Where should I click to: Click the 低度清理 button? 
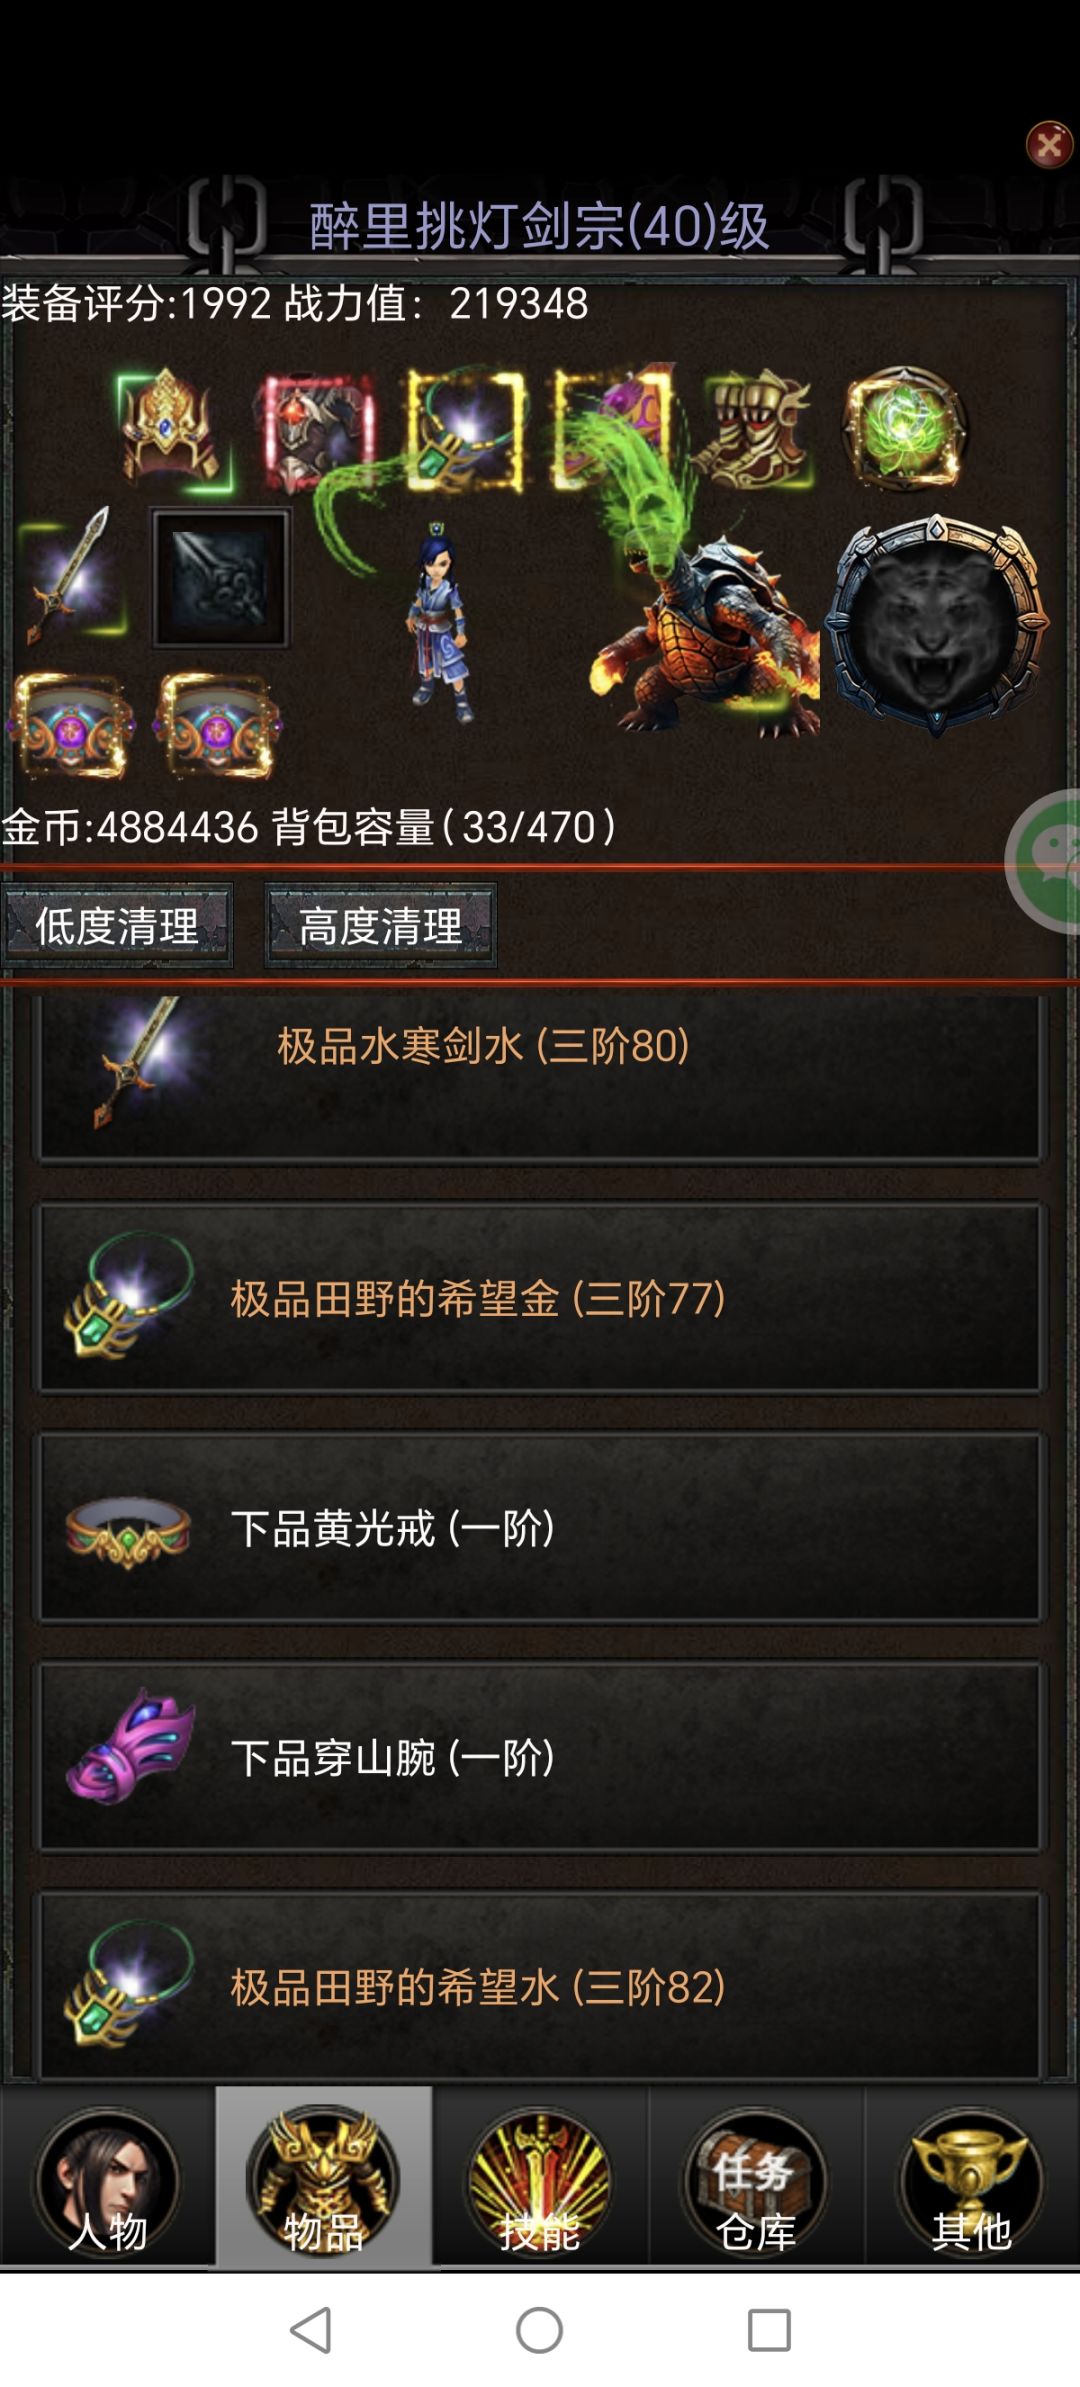coord(117,925)
